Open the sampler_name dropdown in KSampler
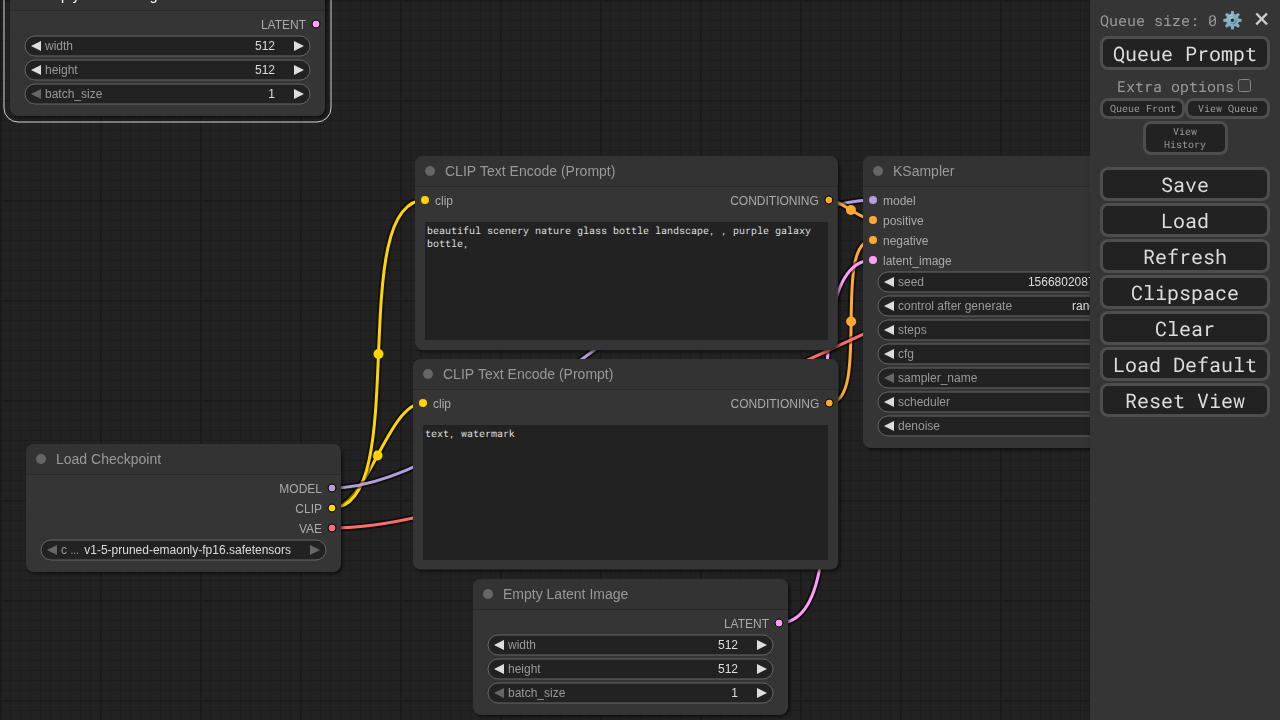This screenshot has width=1280, height=720. (985, 378)
